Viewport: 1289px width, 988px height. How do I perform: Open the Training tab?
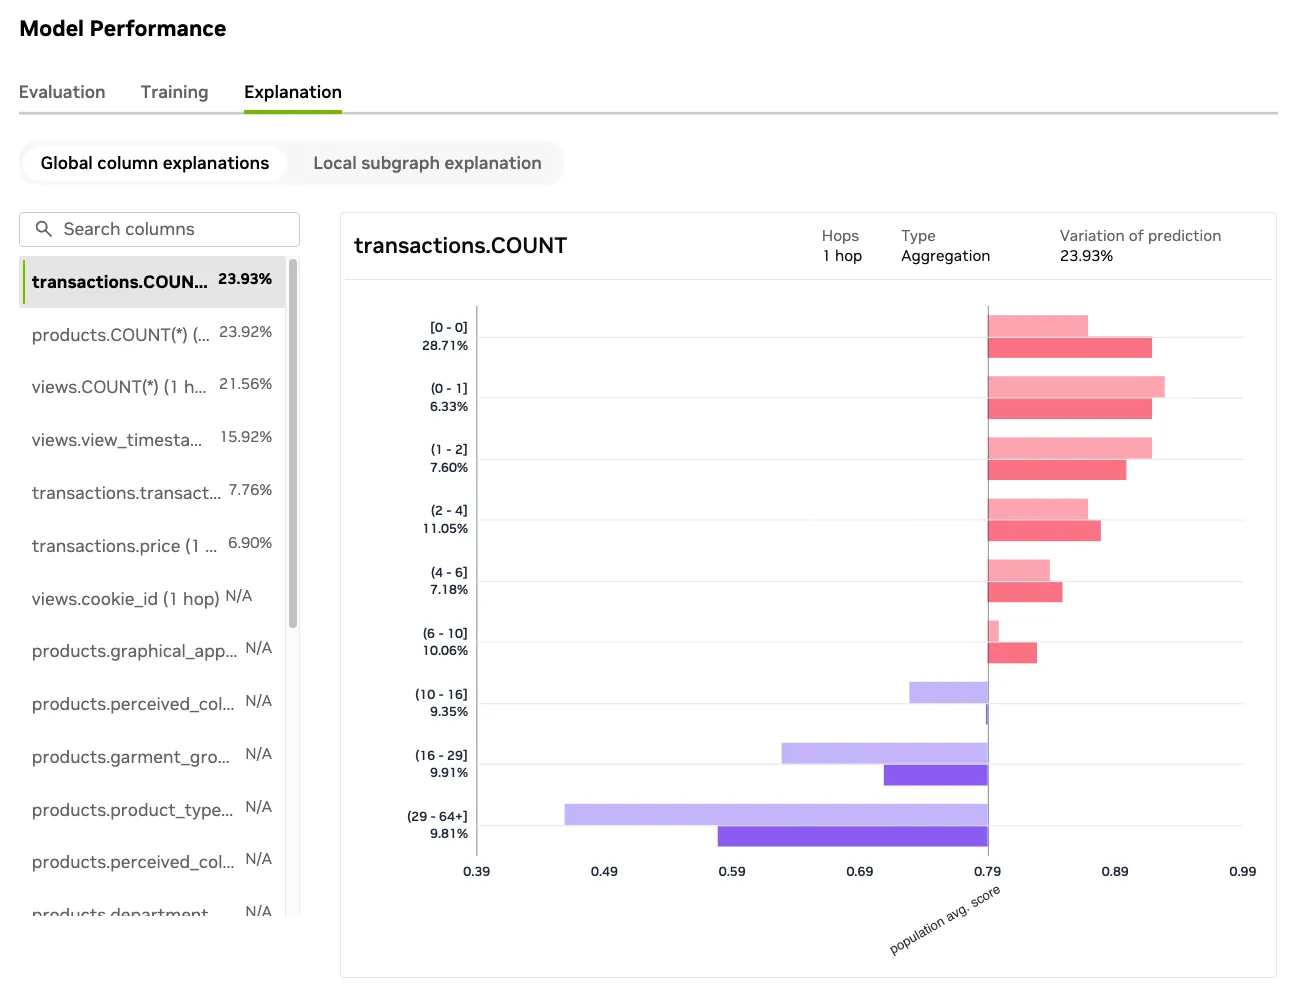point(175,92)
